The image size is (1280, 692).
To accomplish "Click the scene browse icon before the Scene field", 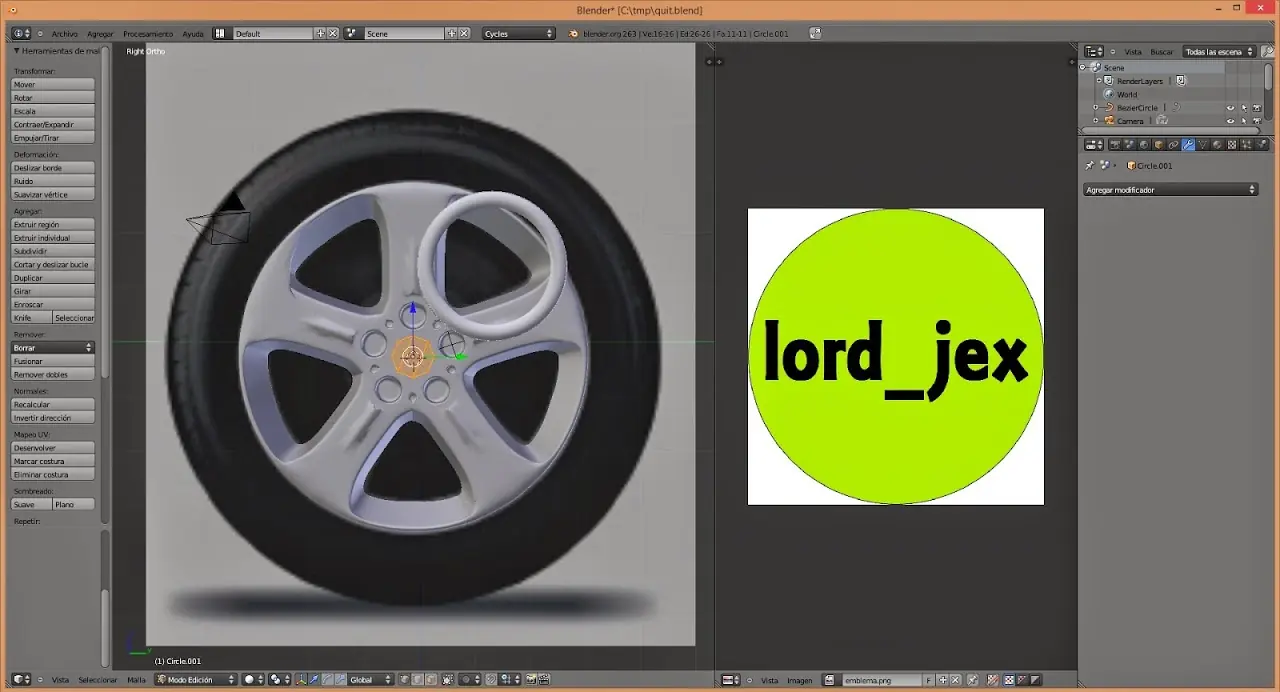I will click(352, 33).
